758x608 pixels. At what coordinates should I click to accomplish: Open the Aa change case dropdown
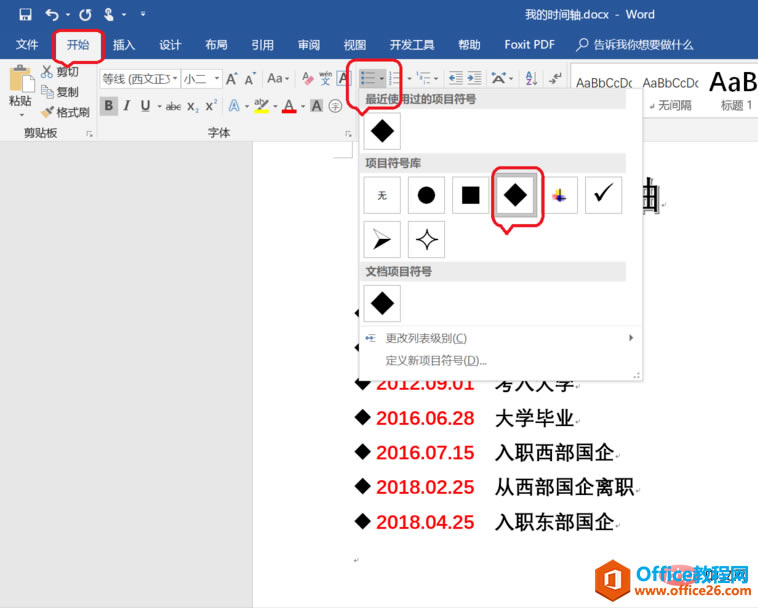[x=278, y=78]
